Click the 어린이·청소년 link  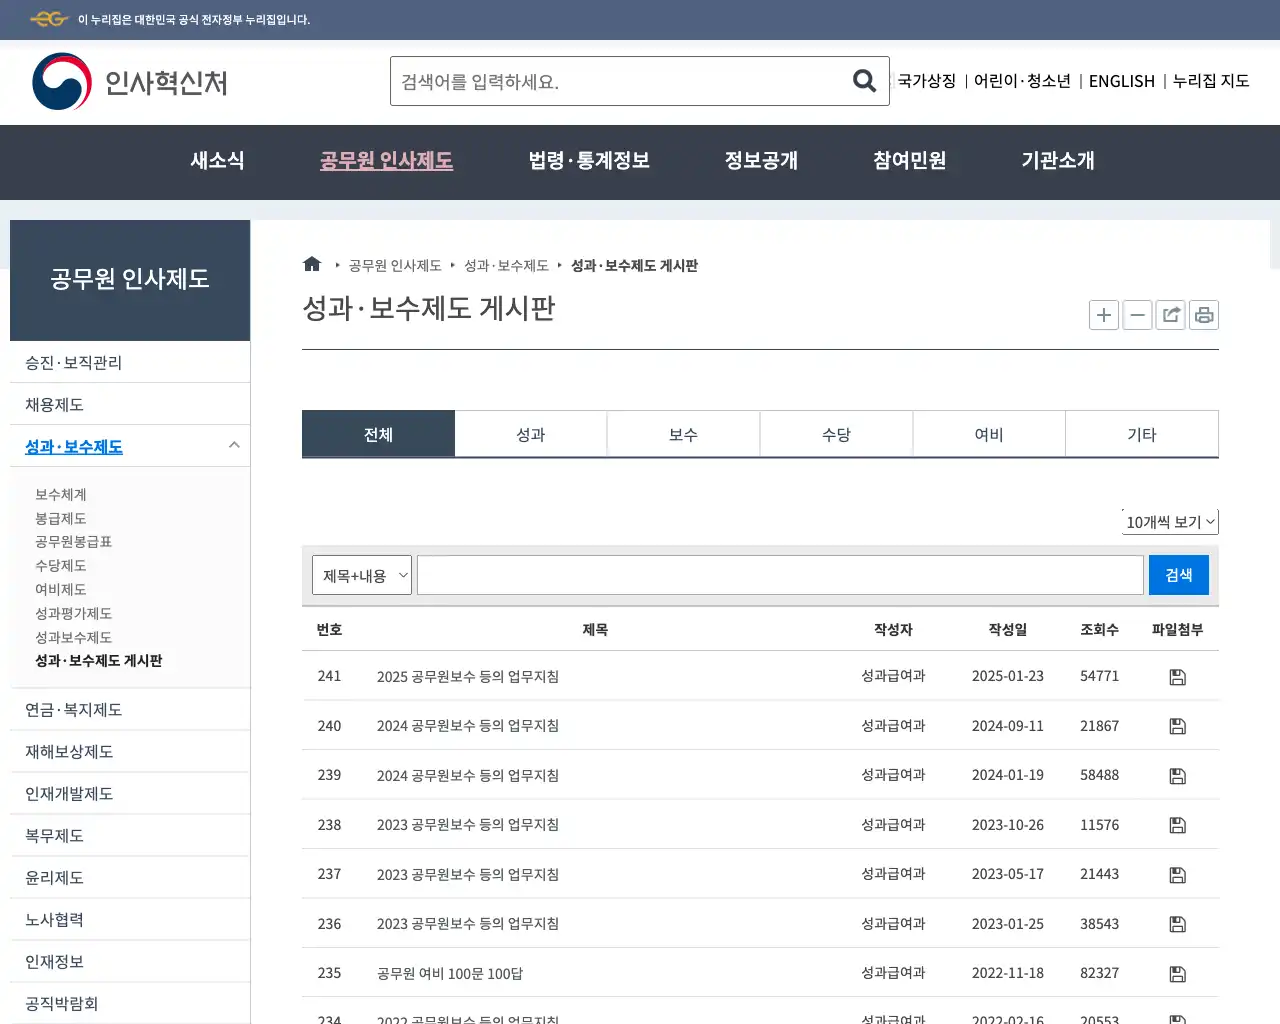click(x=1022, y=81)
